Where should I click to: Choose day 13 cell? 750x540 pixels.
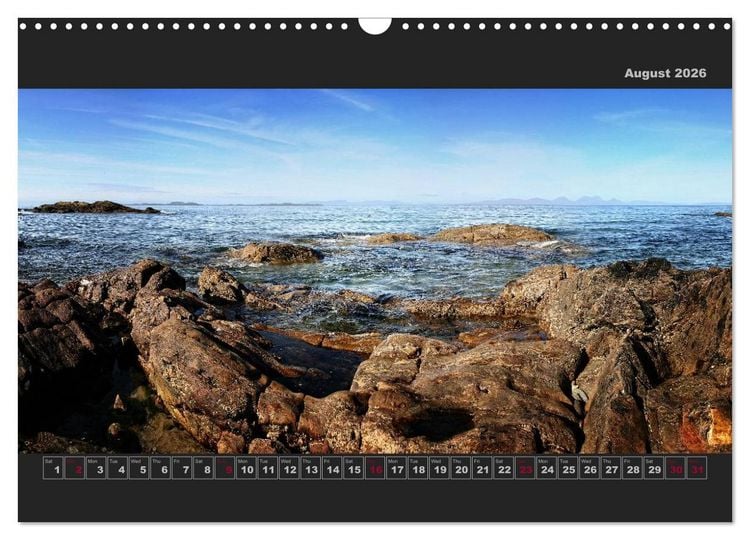(310, 468)
